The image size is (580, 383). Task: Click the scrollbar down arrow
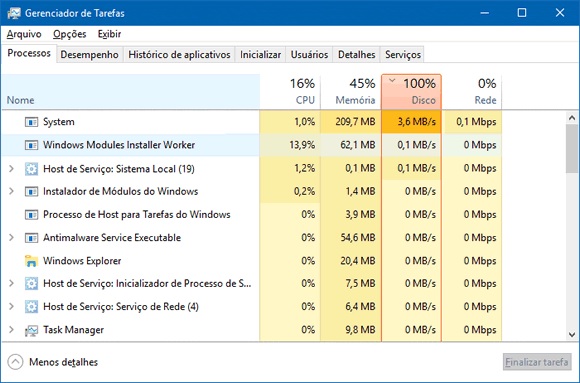(572, 335)
